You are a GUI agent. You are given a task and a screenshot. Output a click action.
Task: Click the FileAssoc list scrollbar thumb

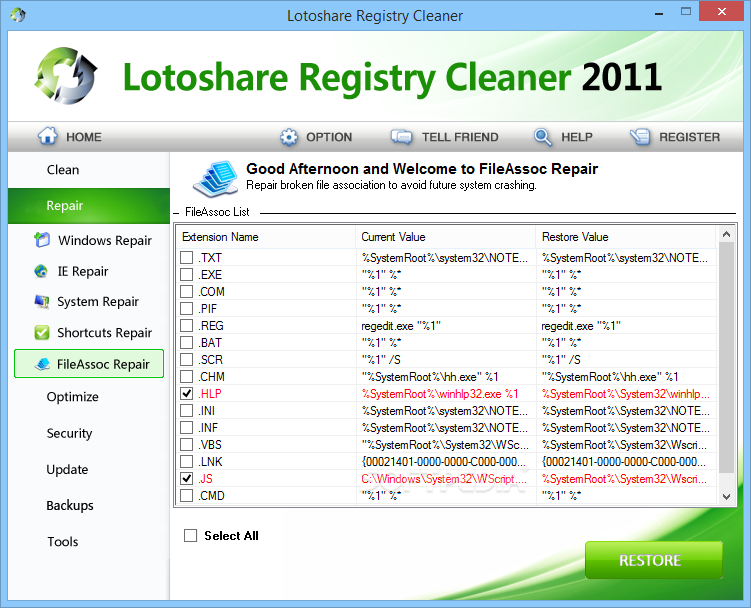726,357
